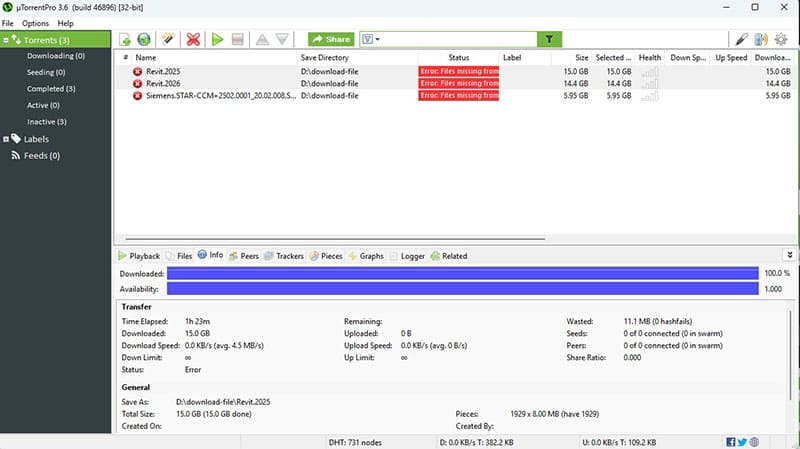Click error icon beside Siemens.STAR-CCM+

137,96
